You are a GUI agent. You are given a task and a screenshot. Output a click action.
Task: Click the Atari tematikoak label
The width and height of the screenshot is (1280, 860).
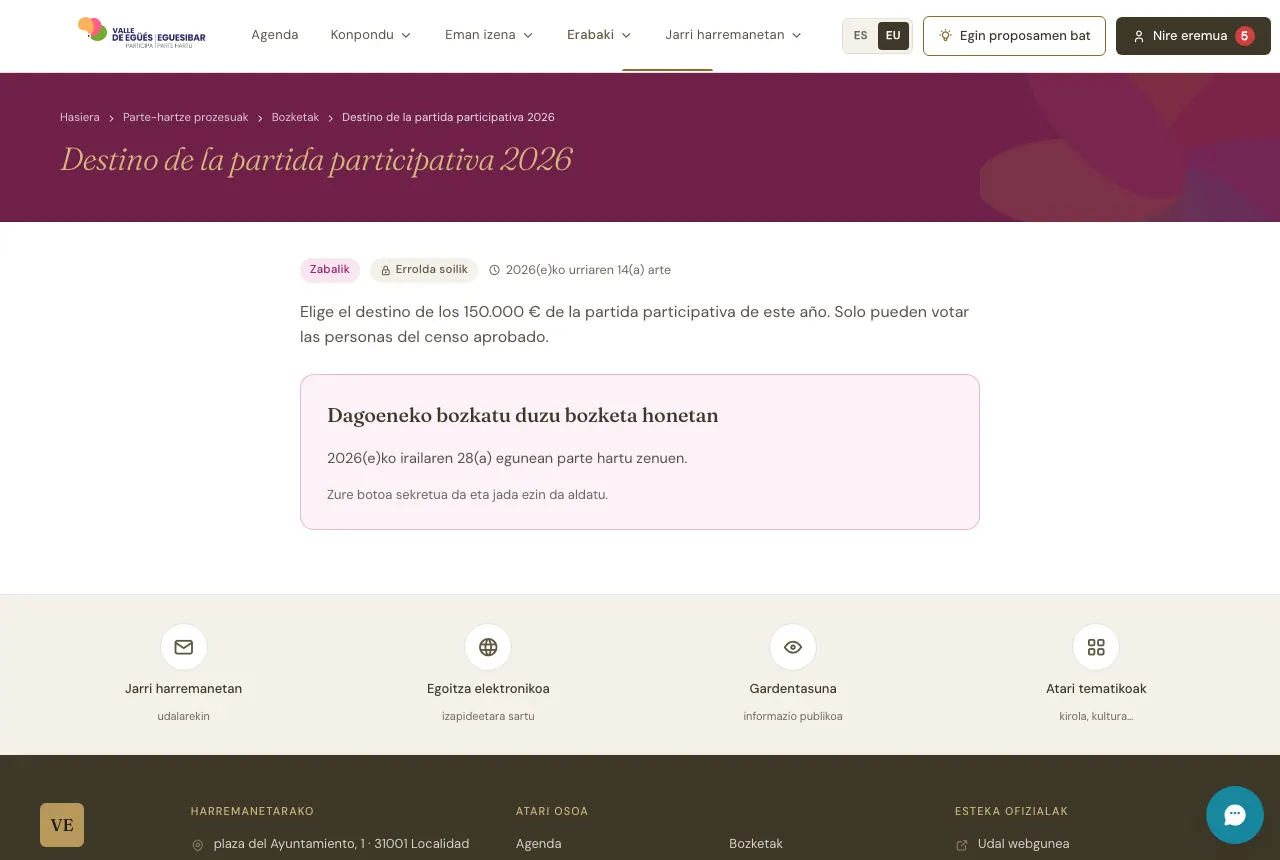point(1096,689)
